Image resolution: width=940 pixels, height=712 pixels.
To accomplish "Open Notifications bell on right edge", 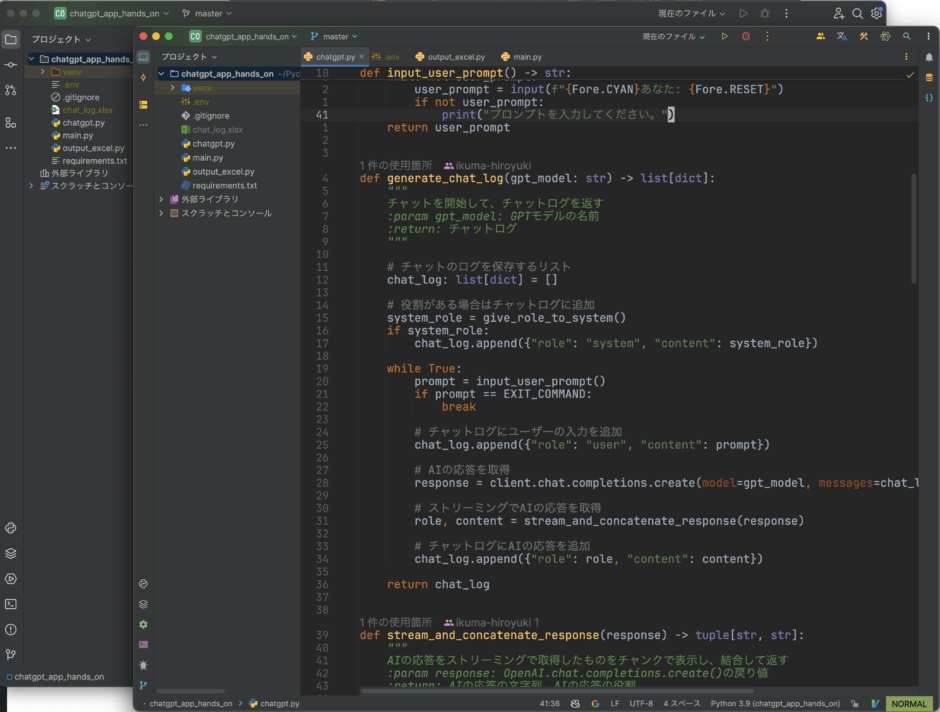I will coord(929,57).
